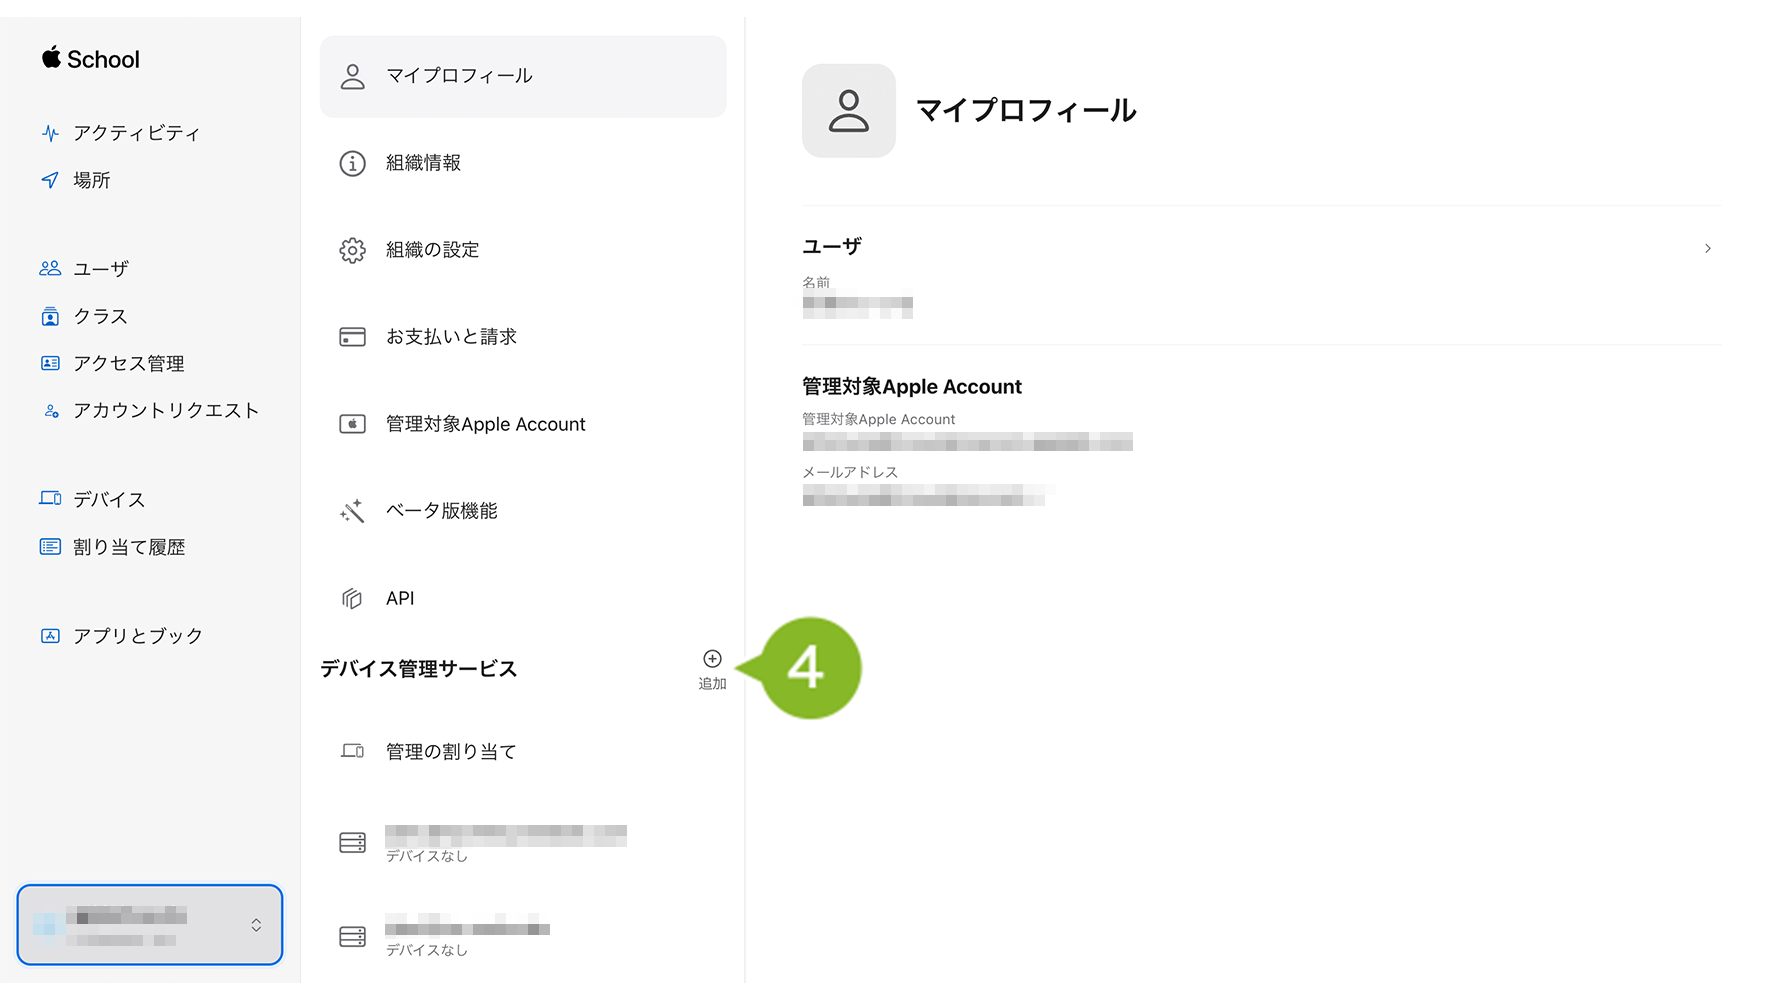The width and height of the screenshot is (1778, 1000).
Task: Click the Beta Features sparkle wand icon
Action: pos(352,512)
